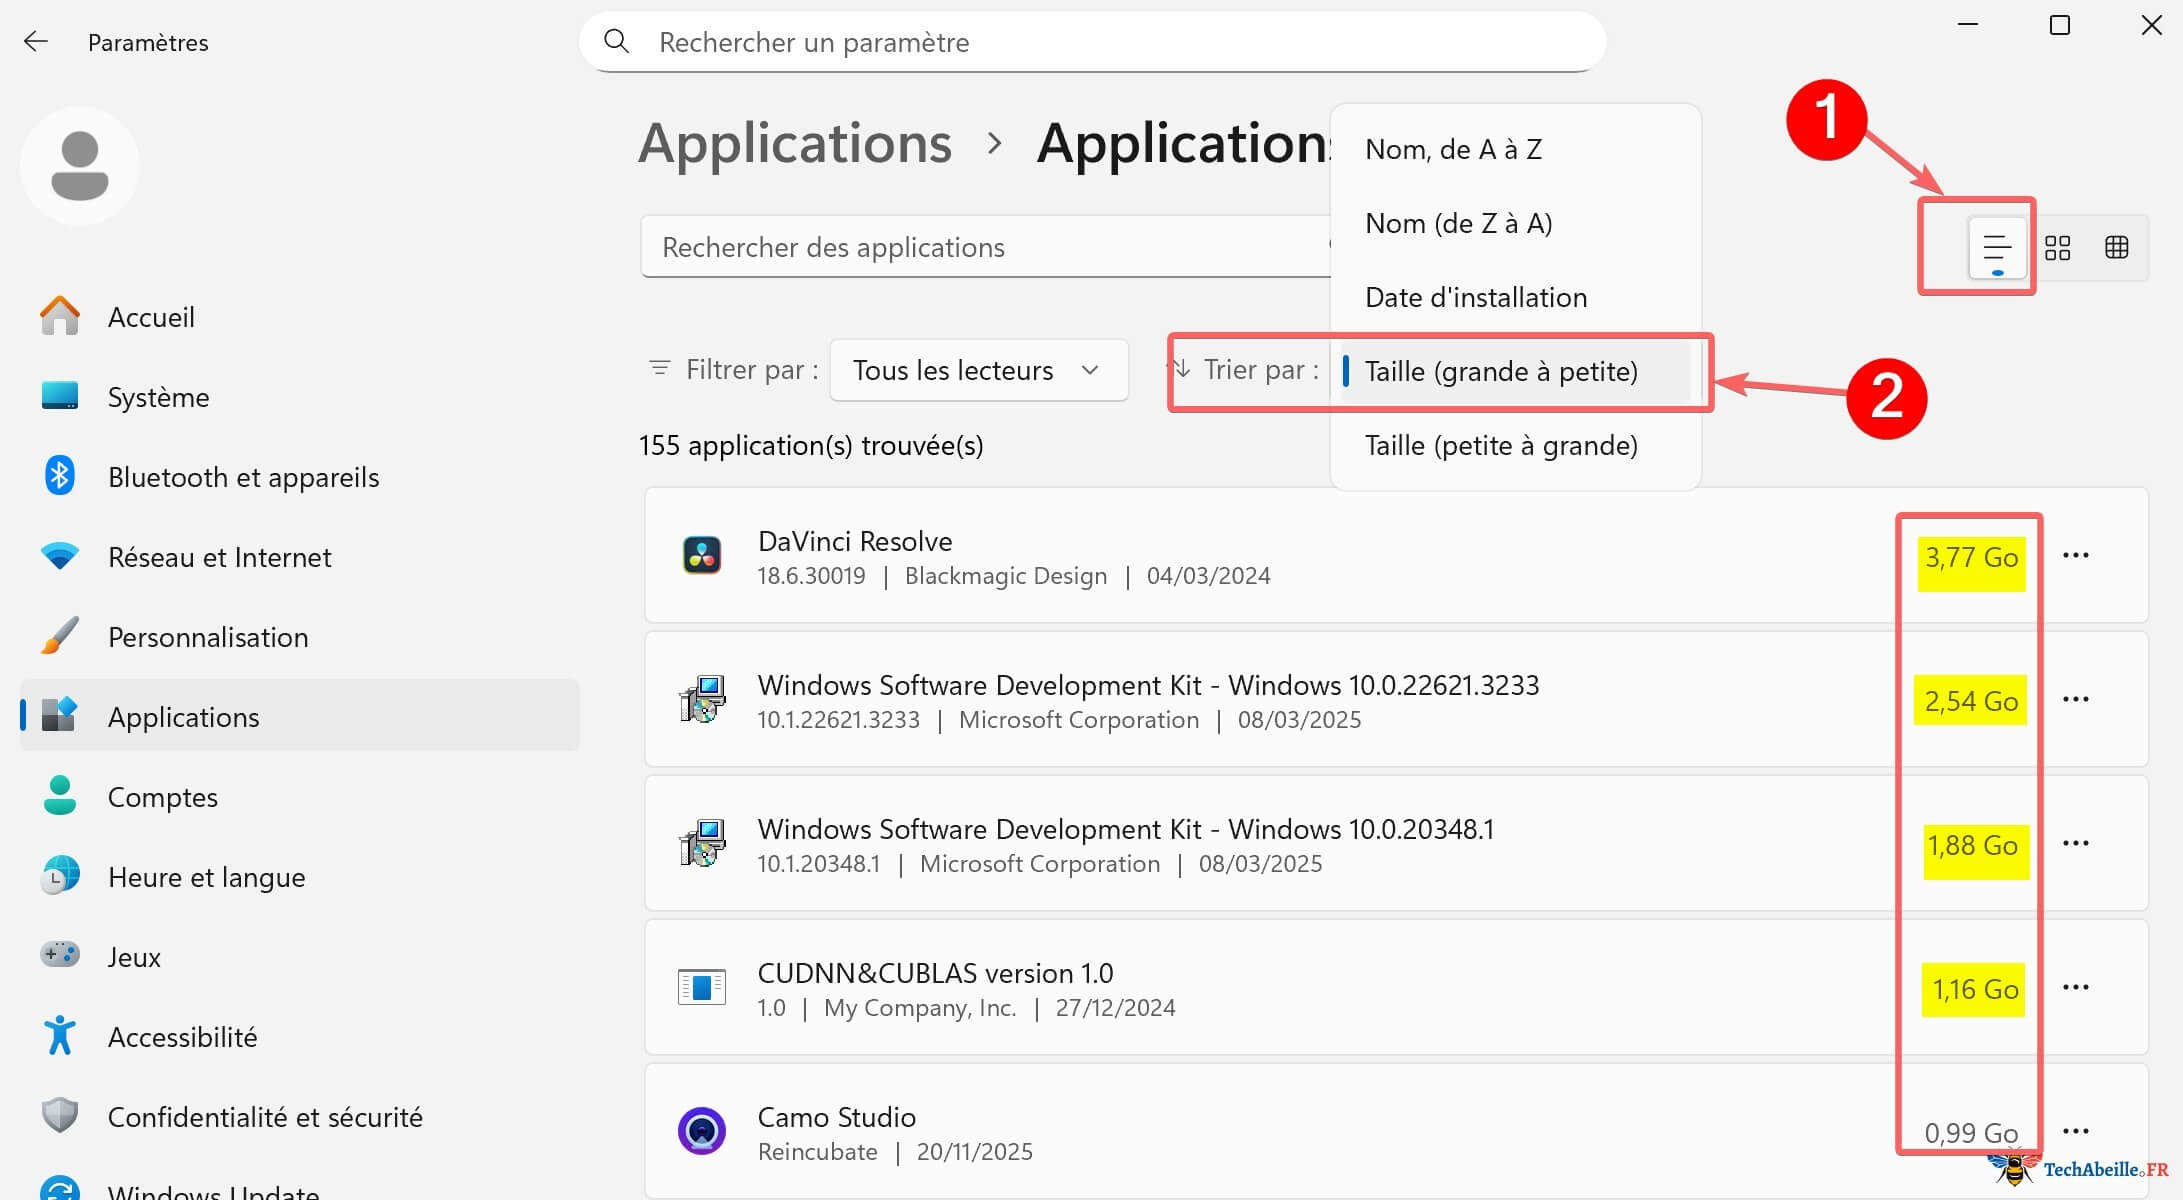Open Réseau et Internet settings
This screenshot has height=1200, width=2183.
(219, 557)
